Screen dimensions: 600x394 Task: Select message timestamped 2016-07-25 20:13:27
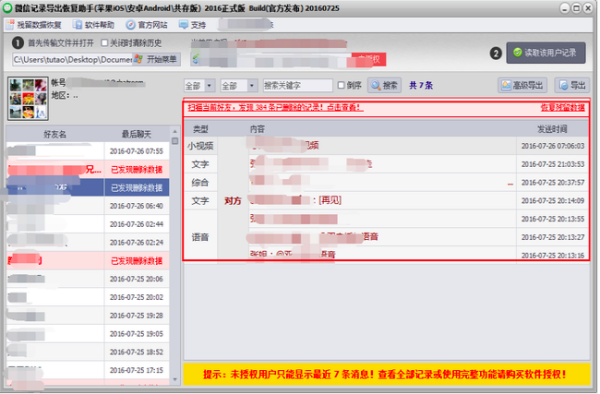tap(418, 237)
